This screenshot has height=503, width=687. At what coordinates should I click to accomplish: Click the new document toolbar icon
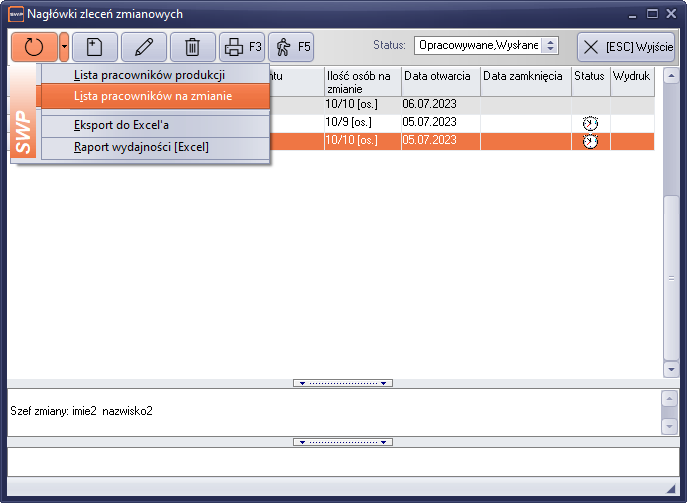[x=95, y=47]
